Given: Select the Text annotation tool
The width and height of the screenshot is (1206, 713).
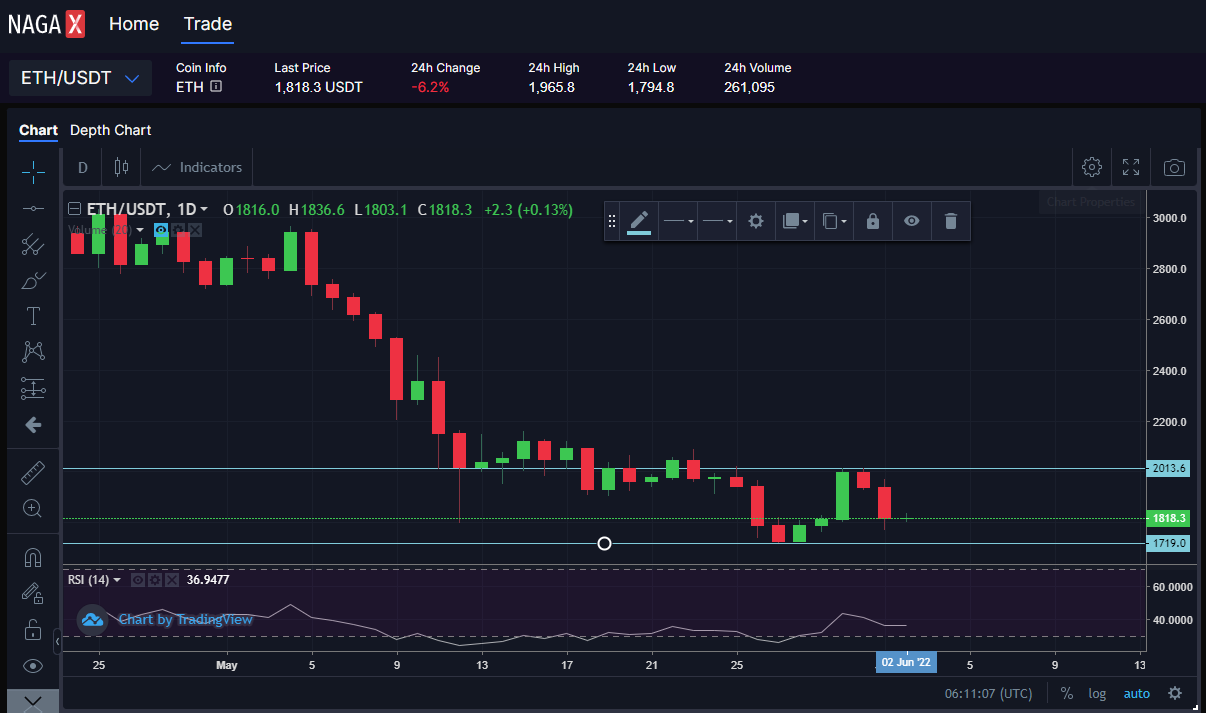Looking at the screenshot, I should [33, 316].
